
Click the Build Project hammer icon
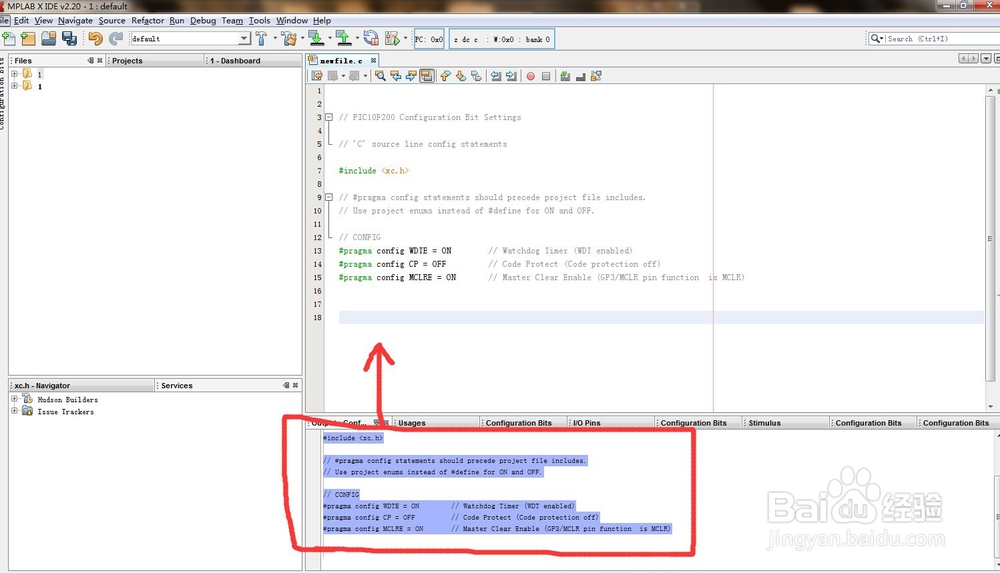pos(261,39)
